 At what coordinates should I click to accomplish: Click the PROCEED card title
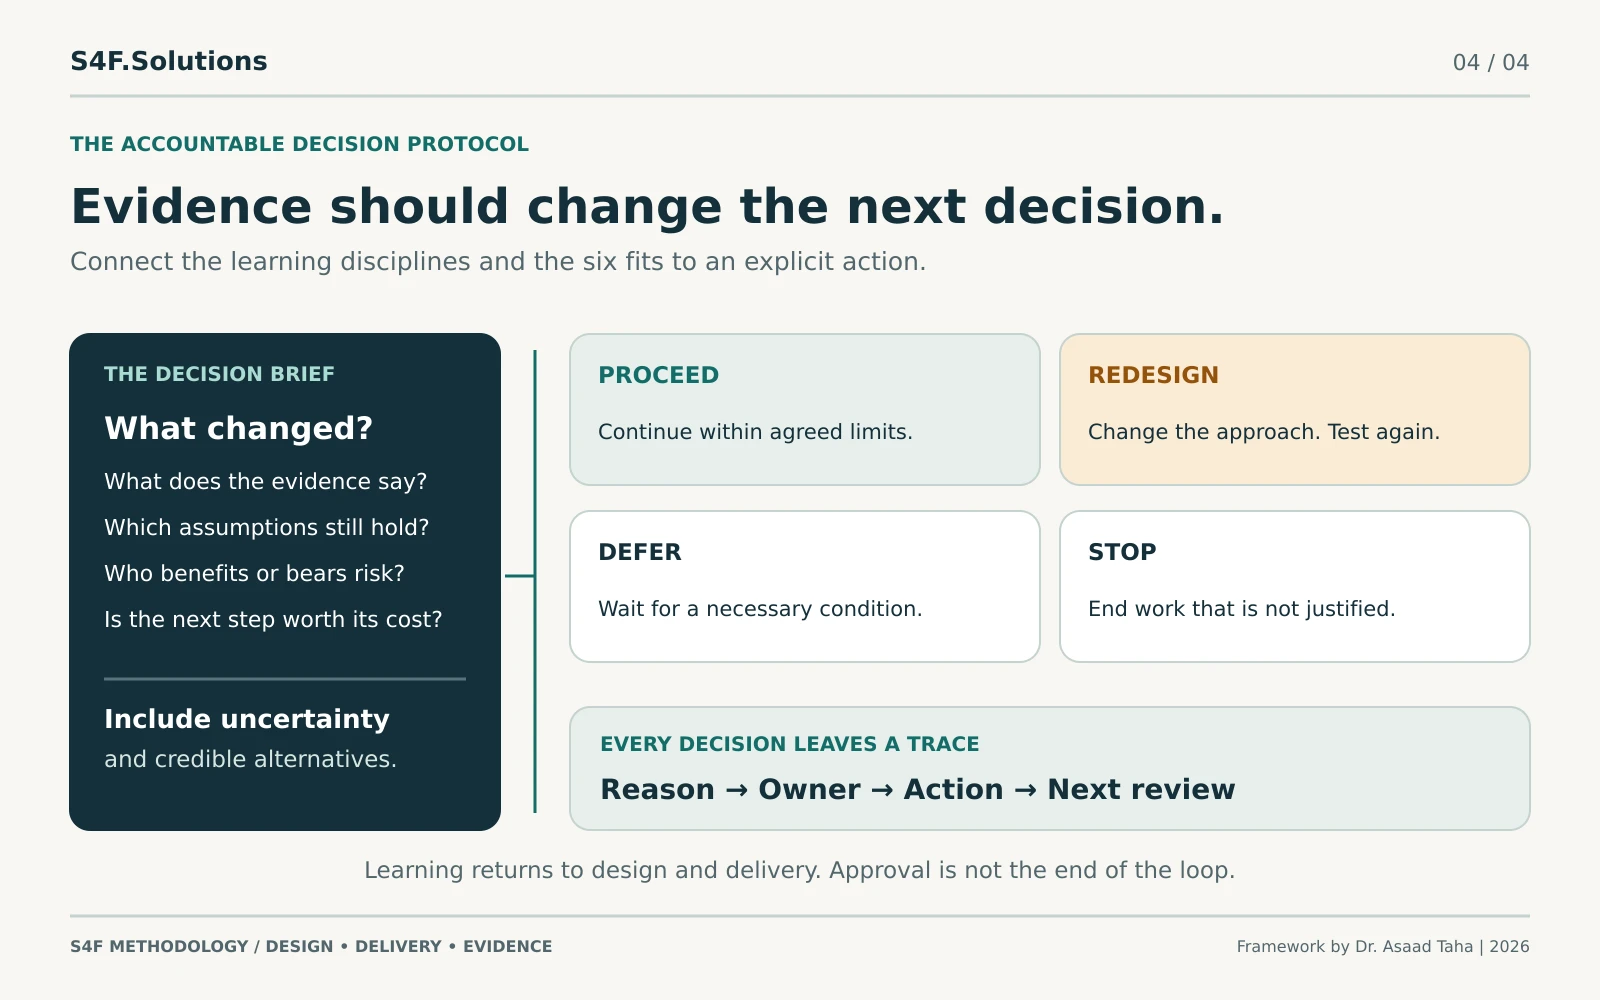[658, 375]
